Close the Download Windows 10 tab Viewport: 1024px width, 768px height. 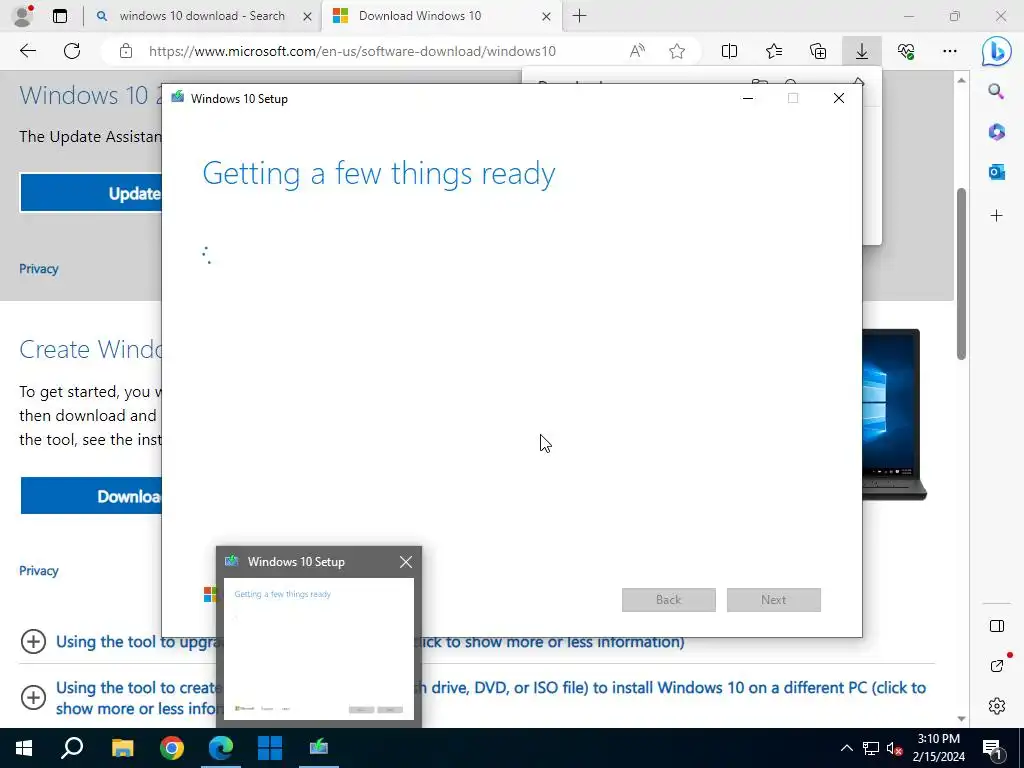[x=546, y=16]
